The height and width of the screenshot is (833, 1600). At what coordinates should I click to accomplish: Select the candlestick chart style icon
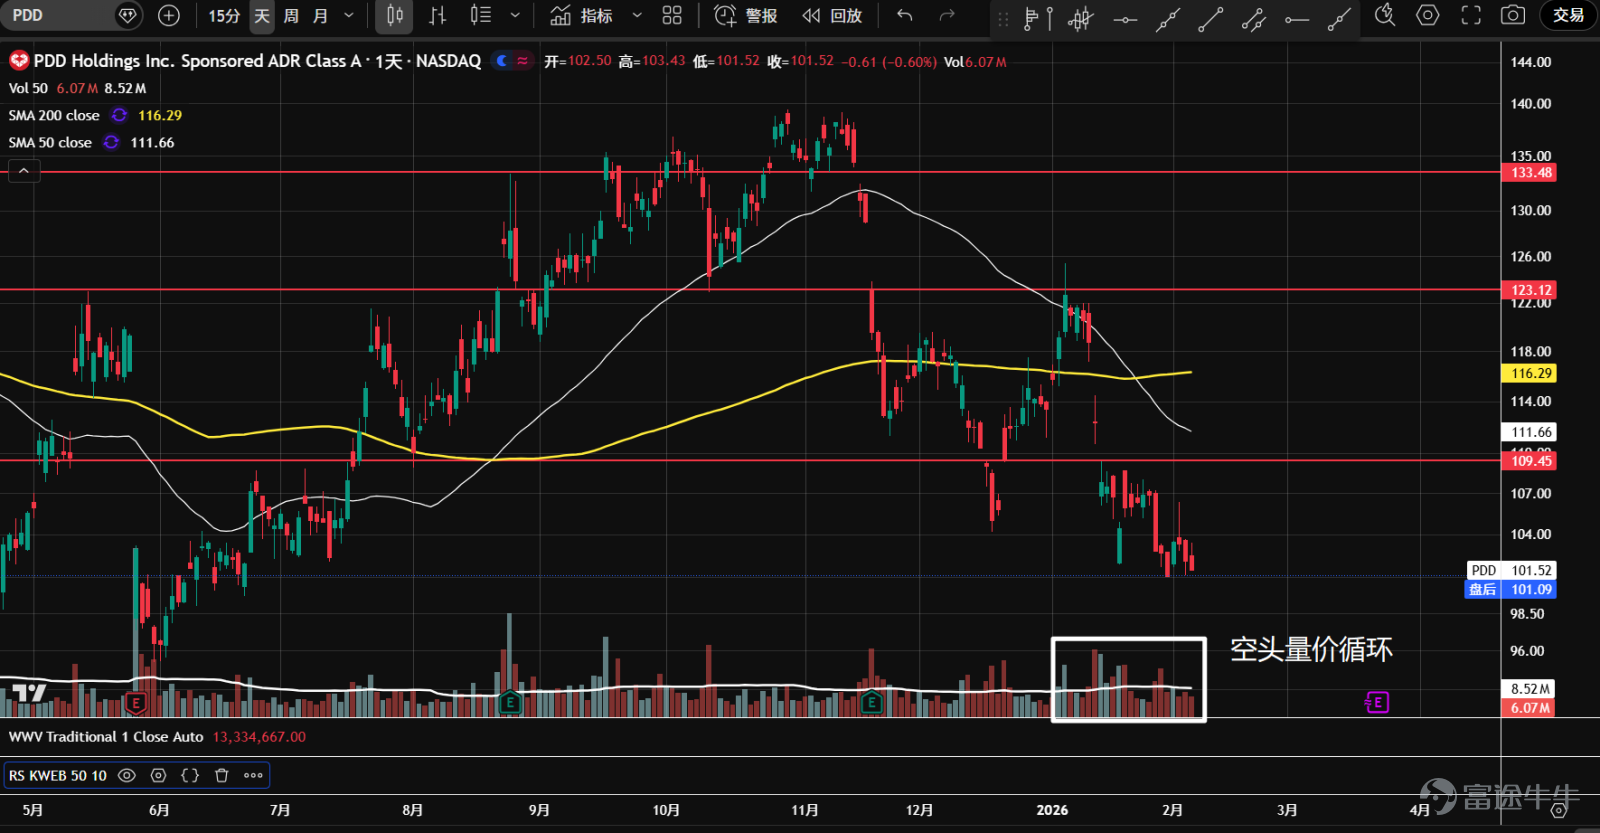[395, 15]
